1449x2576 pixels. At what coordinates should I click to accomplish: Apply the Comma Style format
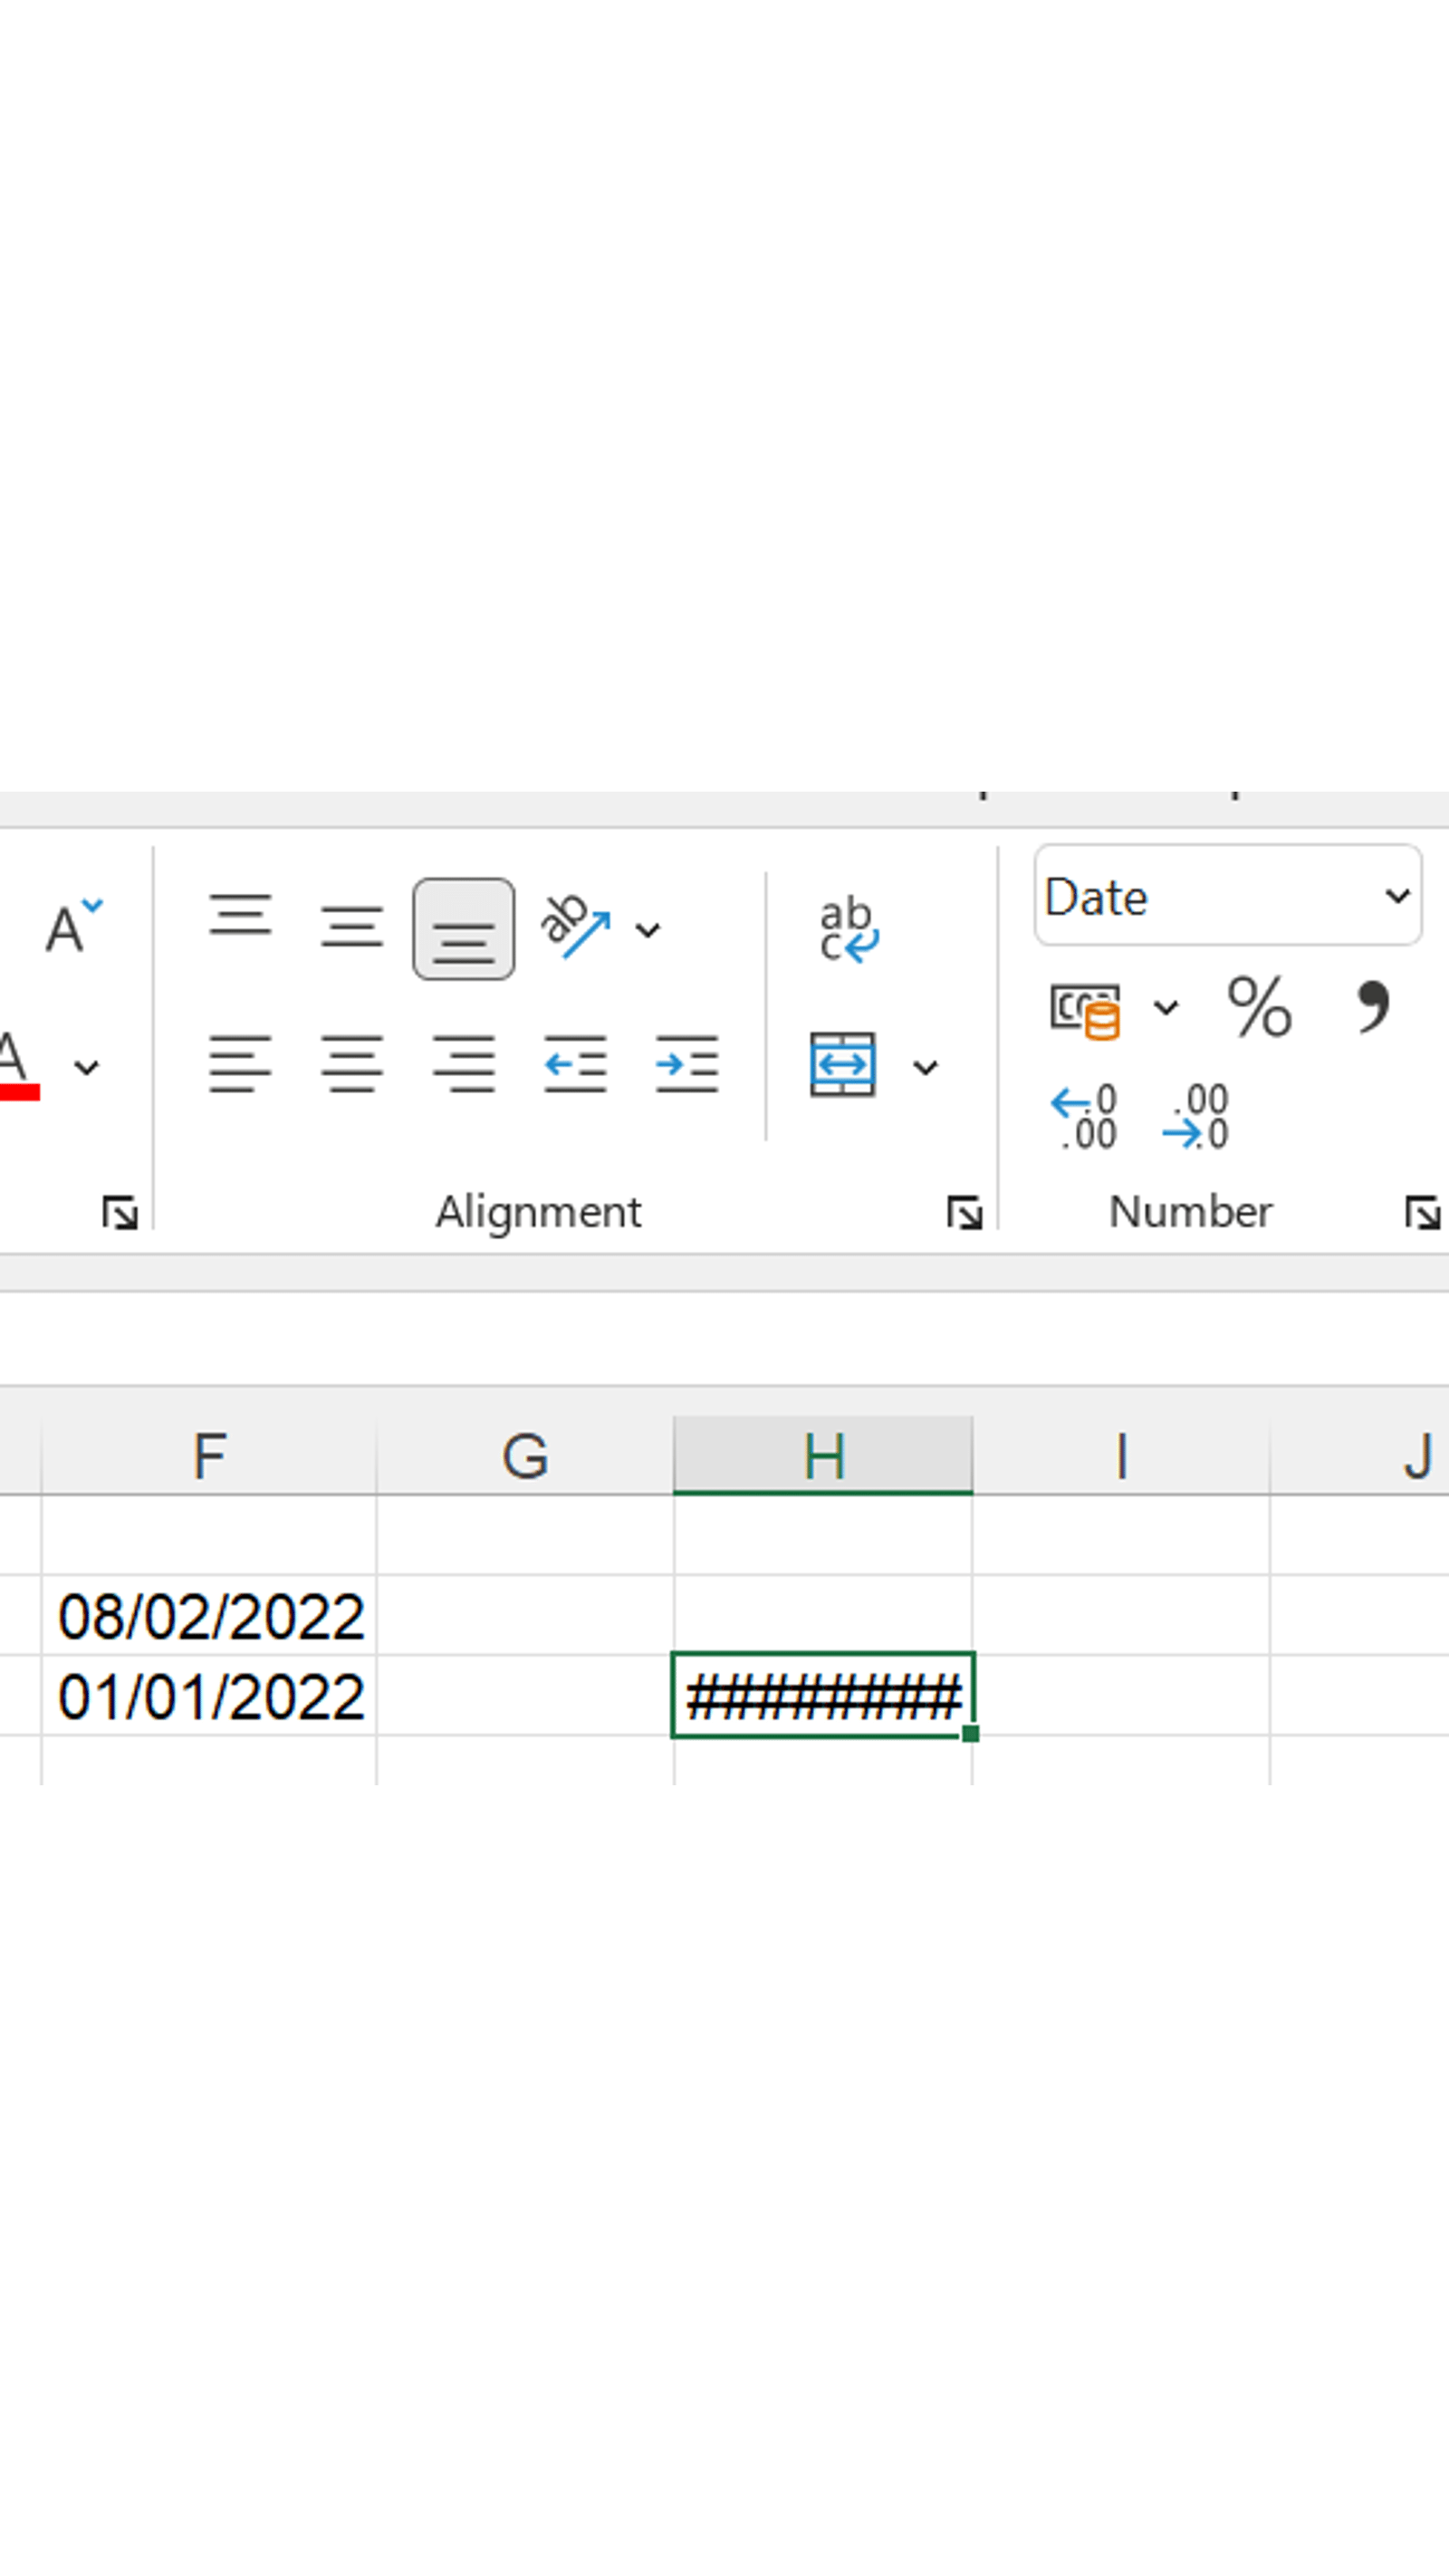tap(1374, 1010)
